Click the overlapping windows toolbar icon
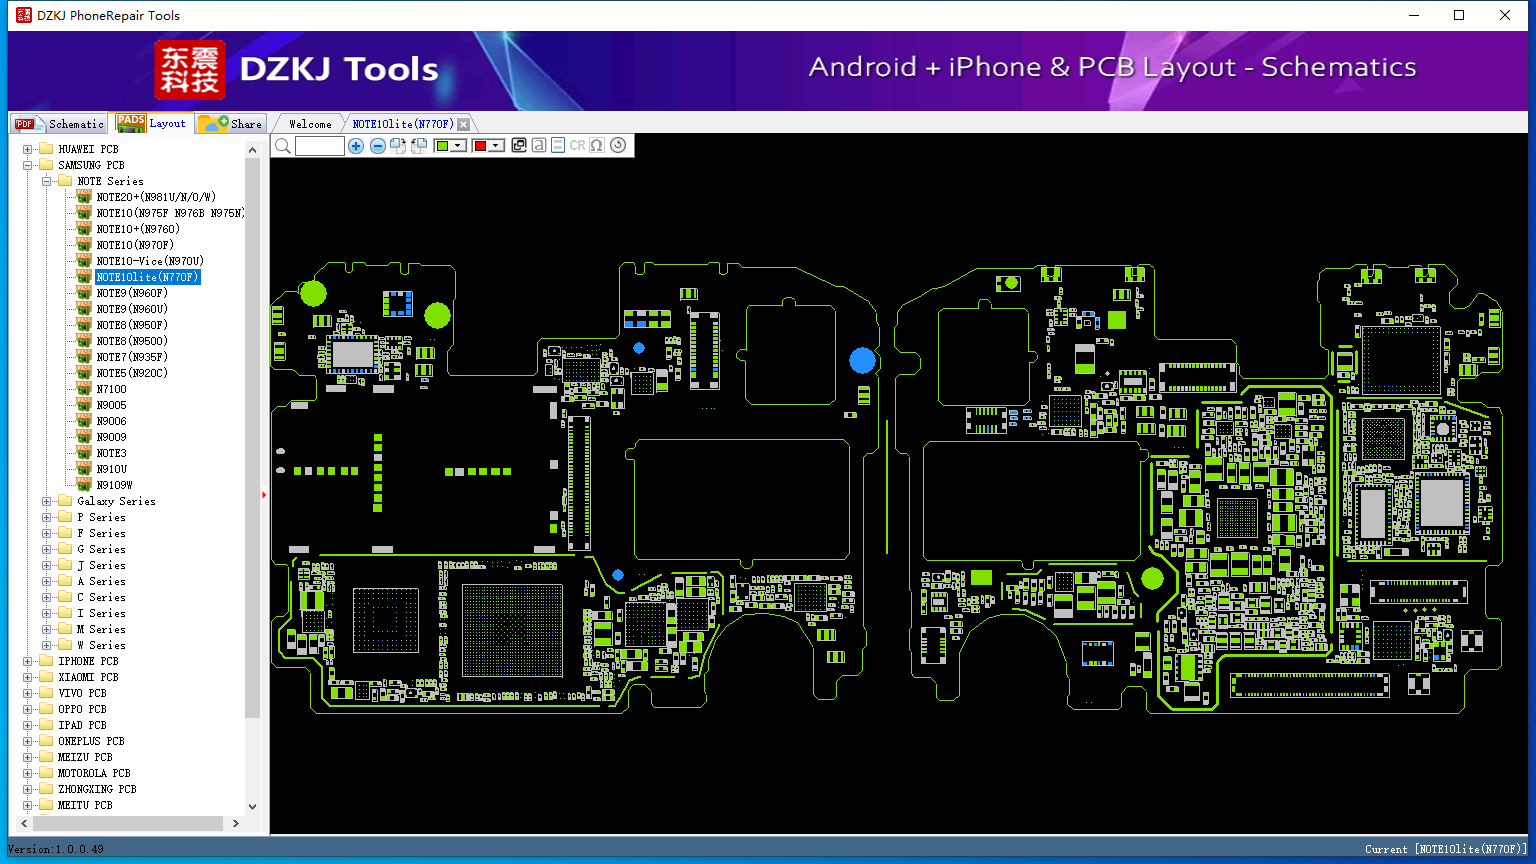This screenshot has width=1536, height=864. click(x=519, y=145)
